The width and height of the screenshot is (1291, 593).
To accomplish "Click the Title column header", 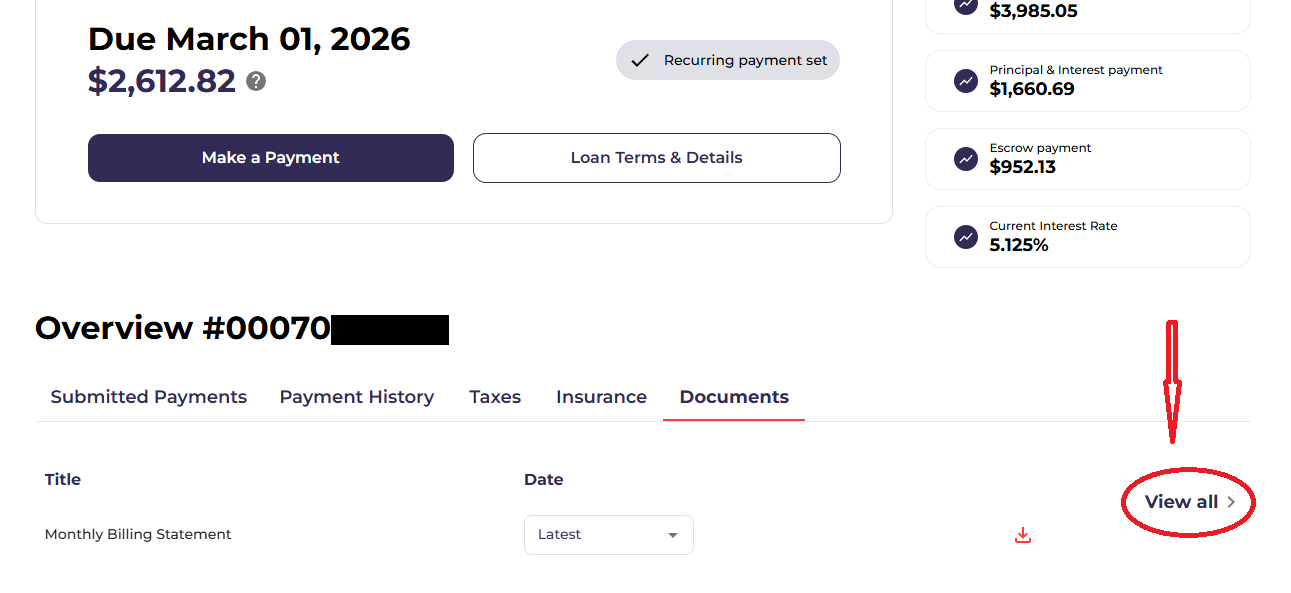I will pos(63,480).
